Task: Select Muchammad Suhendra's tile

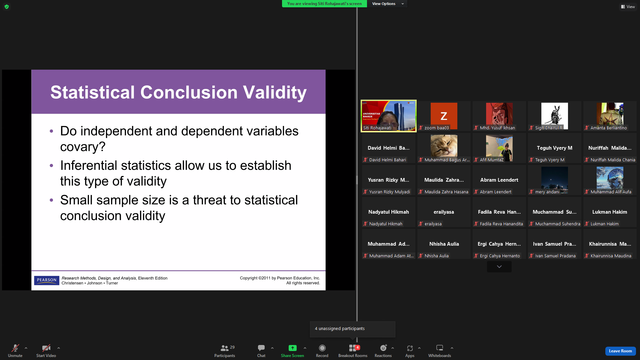Action: tap(554, 212)
